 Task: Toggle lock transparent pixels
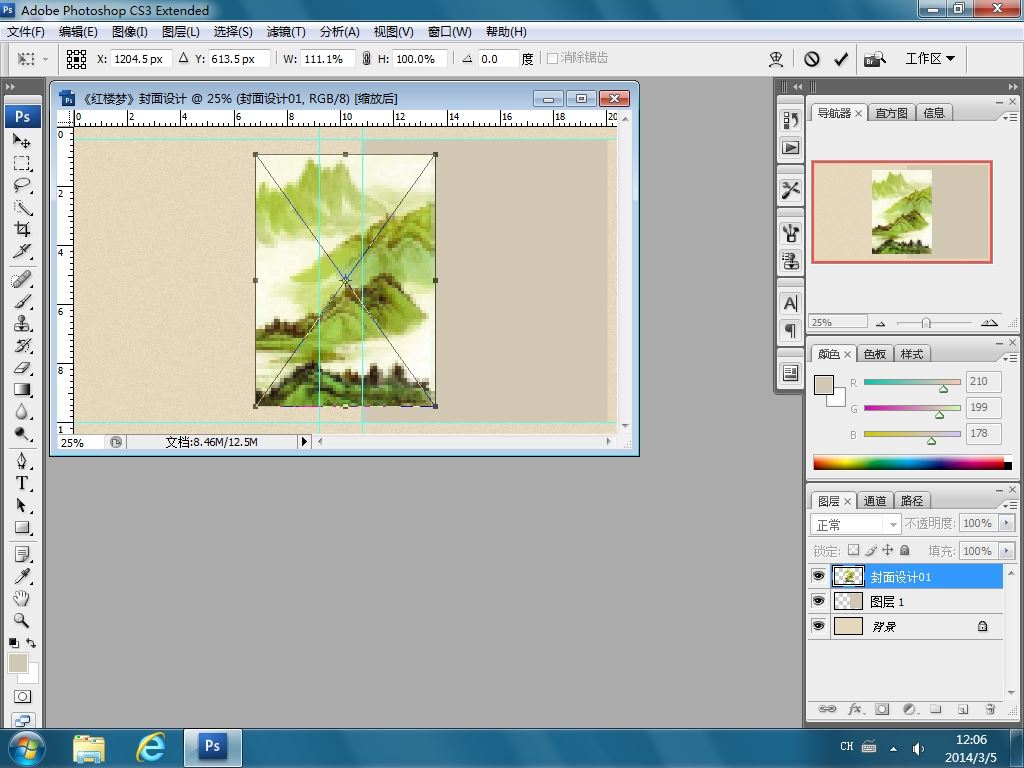coord(853,550)
